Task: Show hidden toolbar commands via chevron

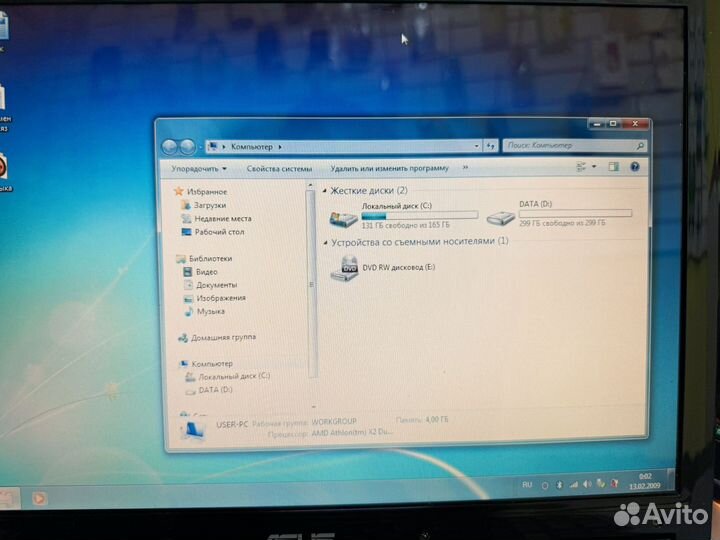Action: point(464,168)
